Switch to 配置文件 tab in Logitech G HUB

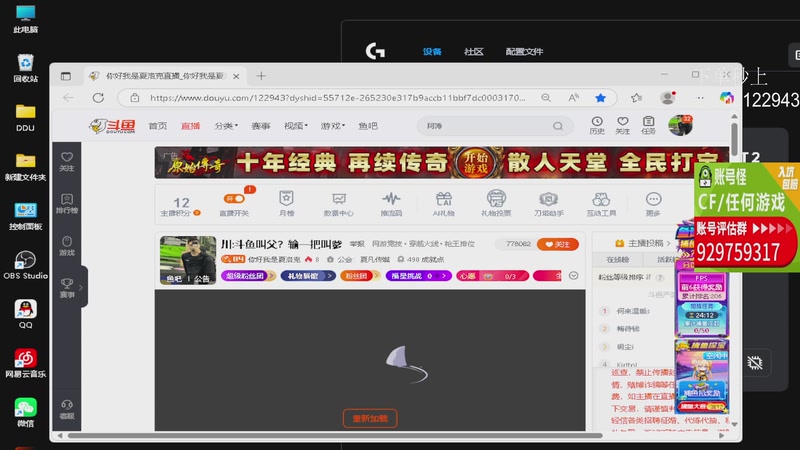coord(524,52)
